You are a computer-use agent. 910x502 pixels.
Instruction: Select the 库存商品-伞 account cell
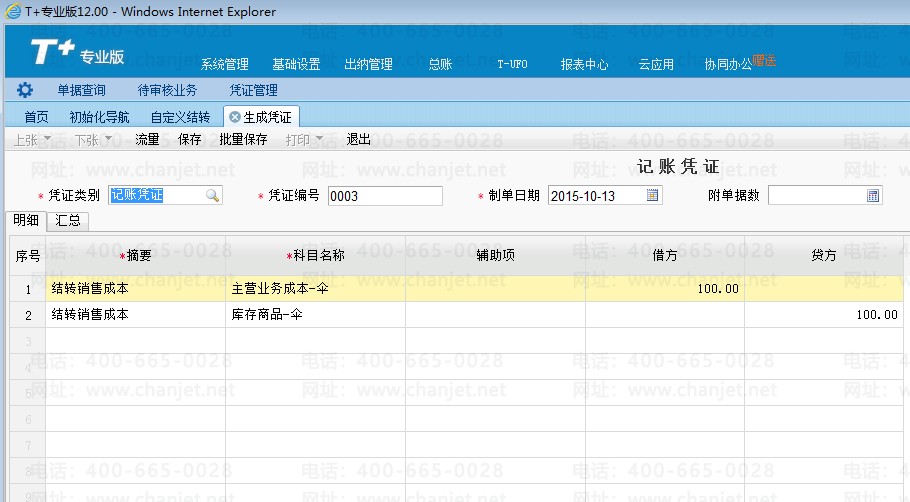pos(315,314)
